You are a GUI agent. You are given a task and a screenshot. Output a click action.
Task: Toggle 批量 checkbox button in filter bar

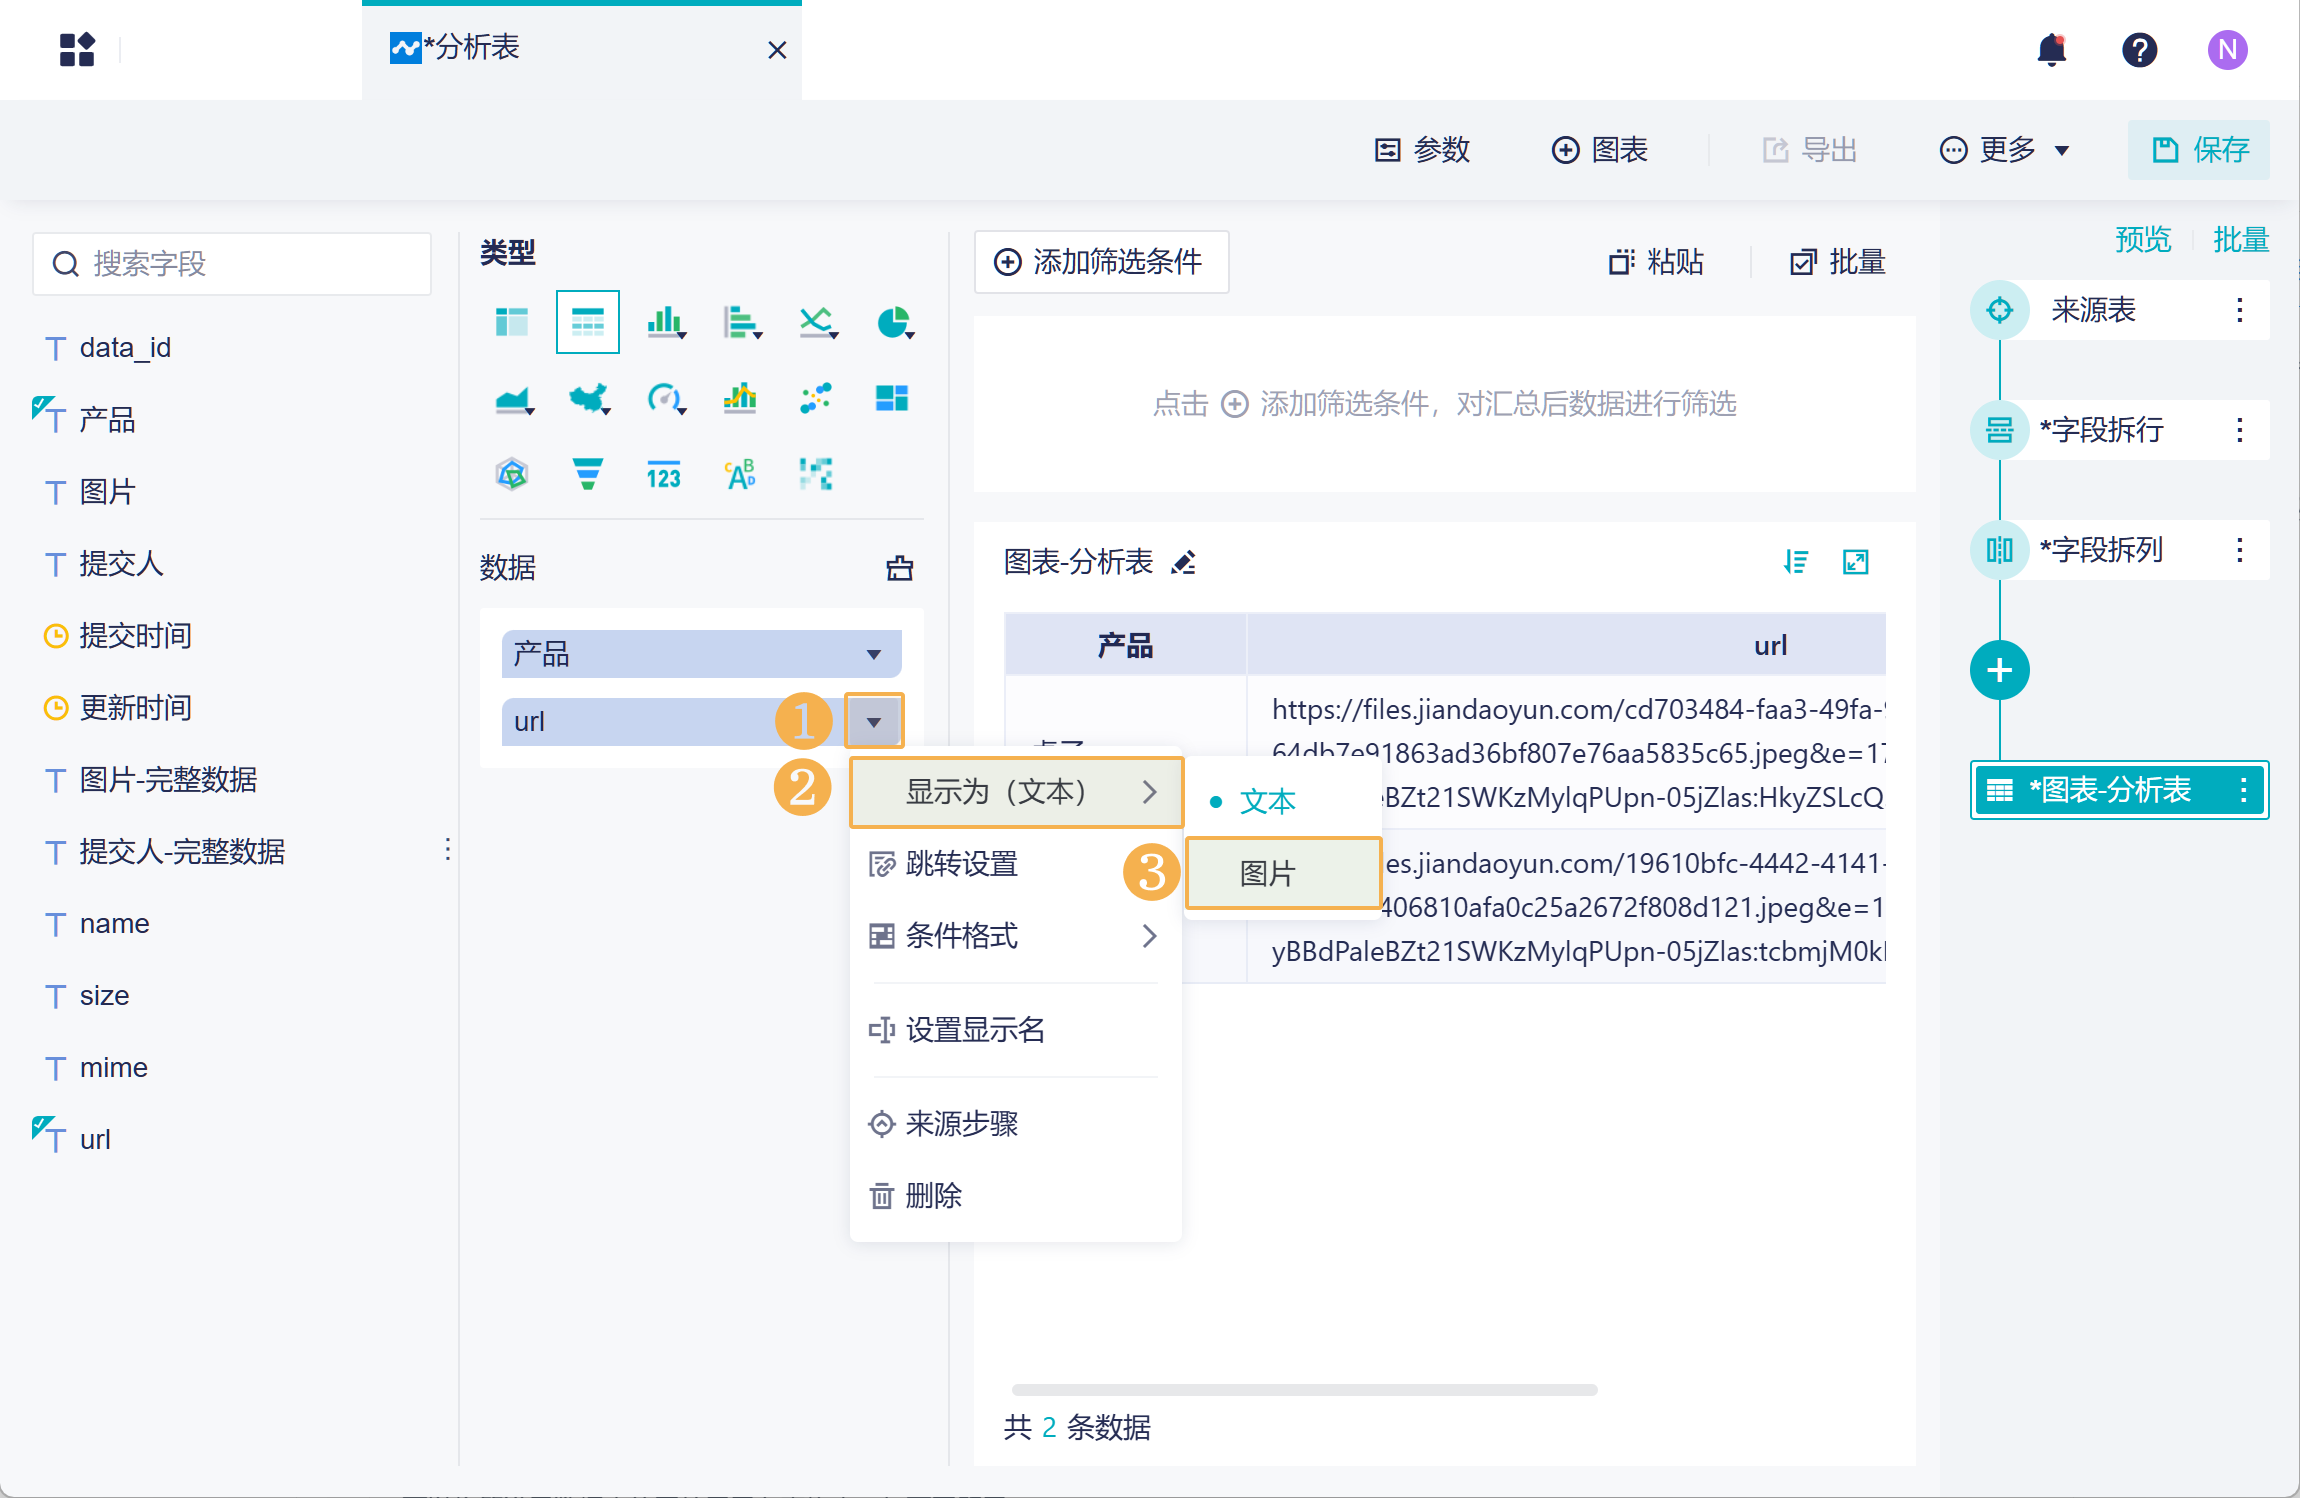(x=1837, y=262)
